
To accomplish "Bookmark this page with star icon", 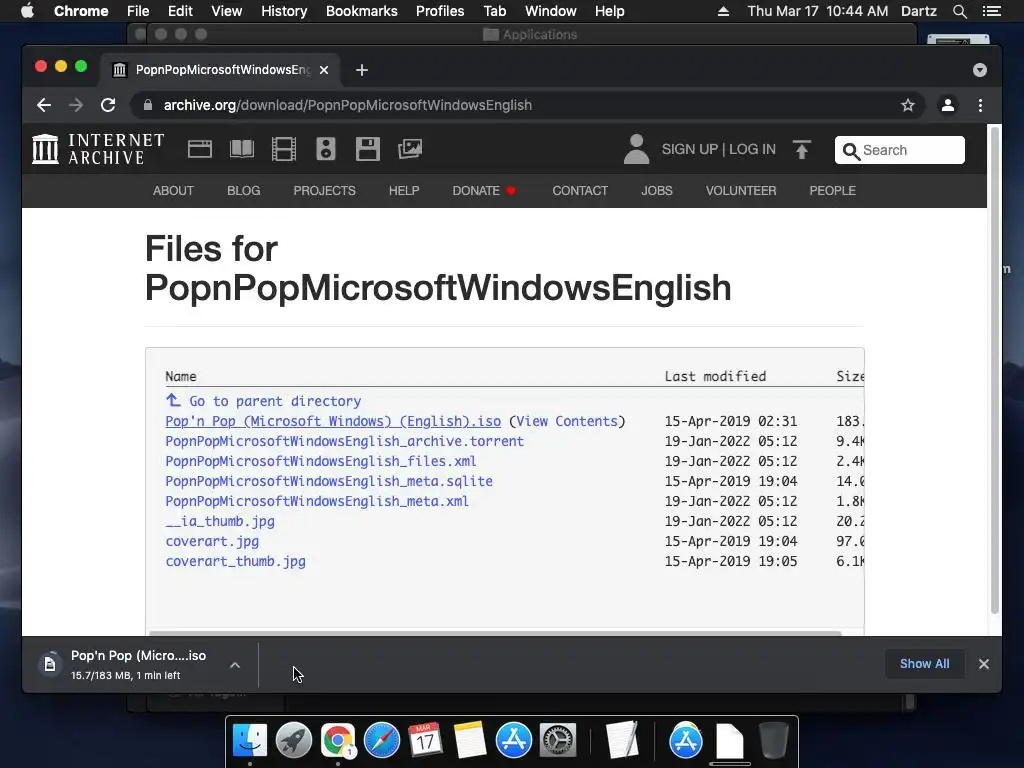I will (908, 105).
